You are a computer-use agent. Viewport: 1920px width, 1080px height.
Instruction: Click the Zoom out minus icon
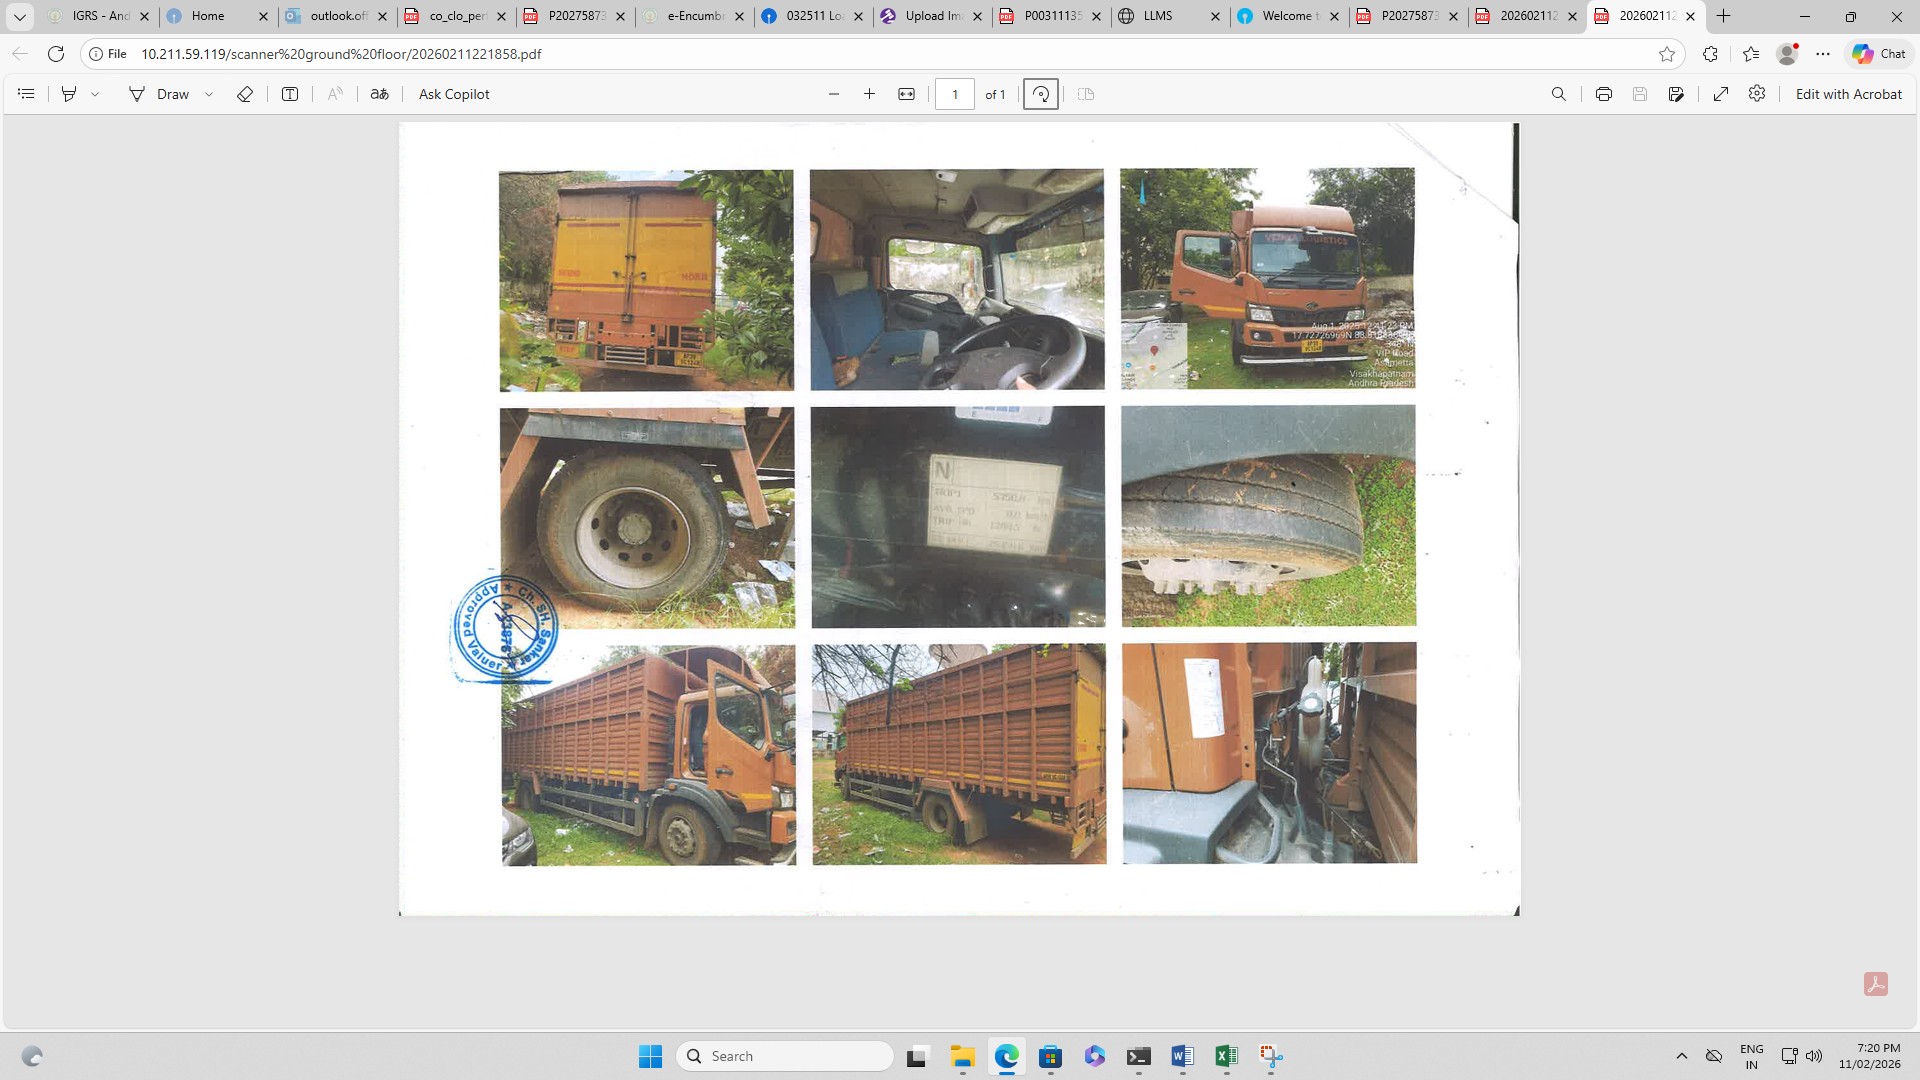833,94
